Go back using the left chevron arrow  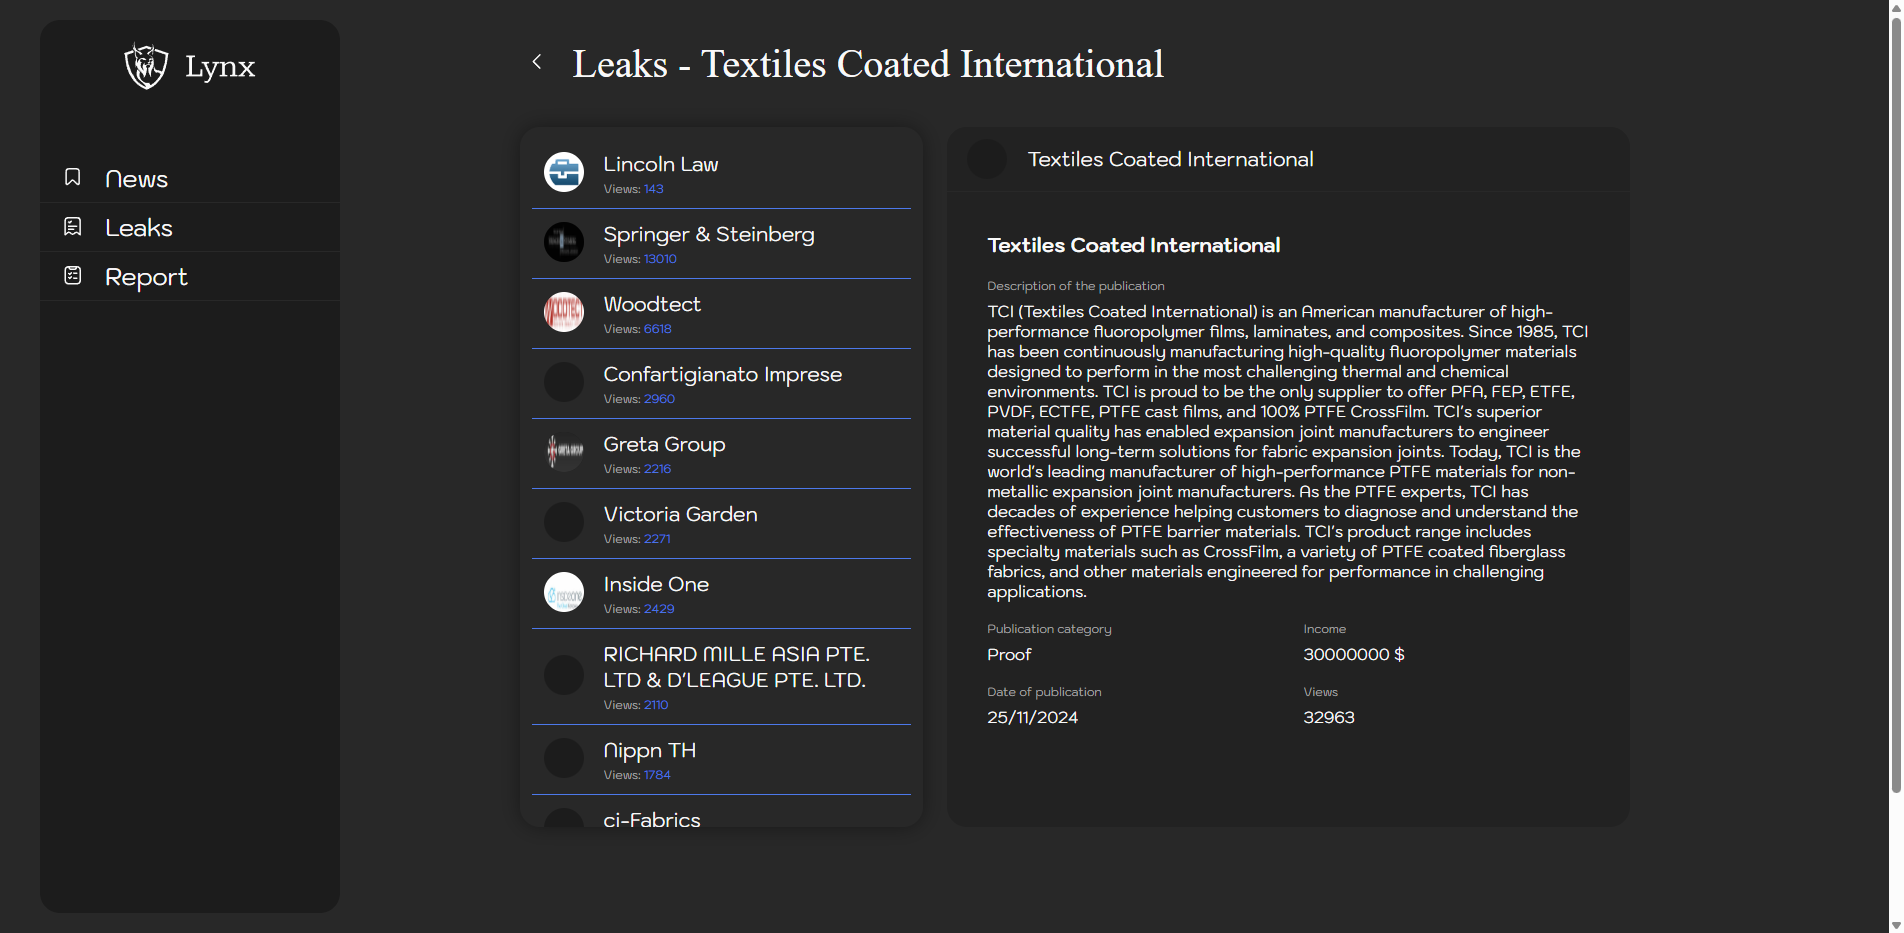point(537,62)
